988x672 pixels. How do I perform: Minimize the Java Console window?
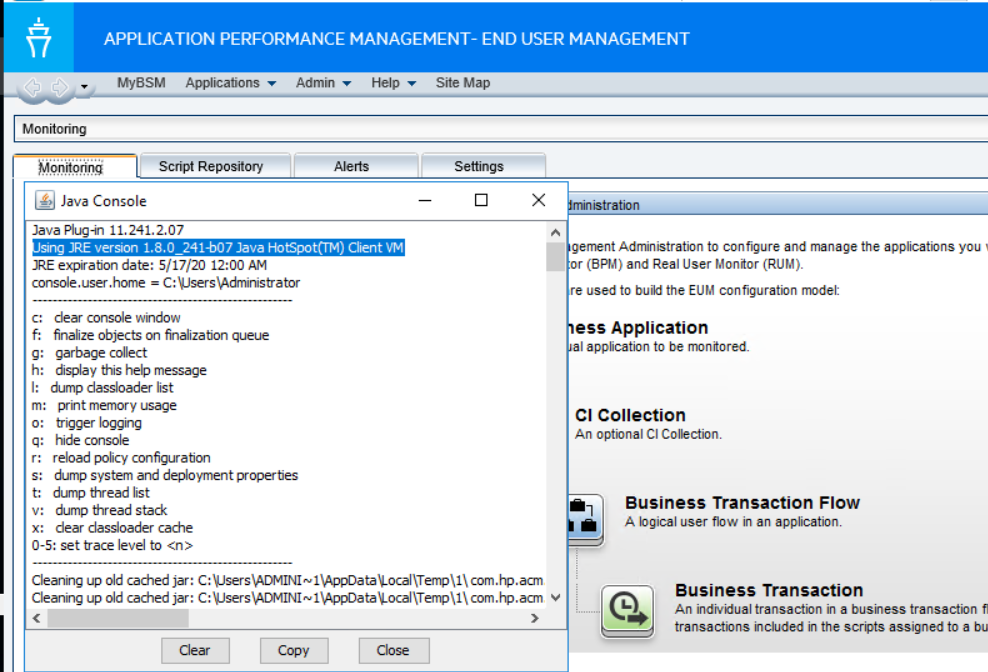click(425, 200)
